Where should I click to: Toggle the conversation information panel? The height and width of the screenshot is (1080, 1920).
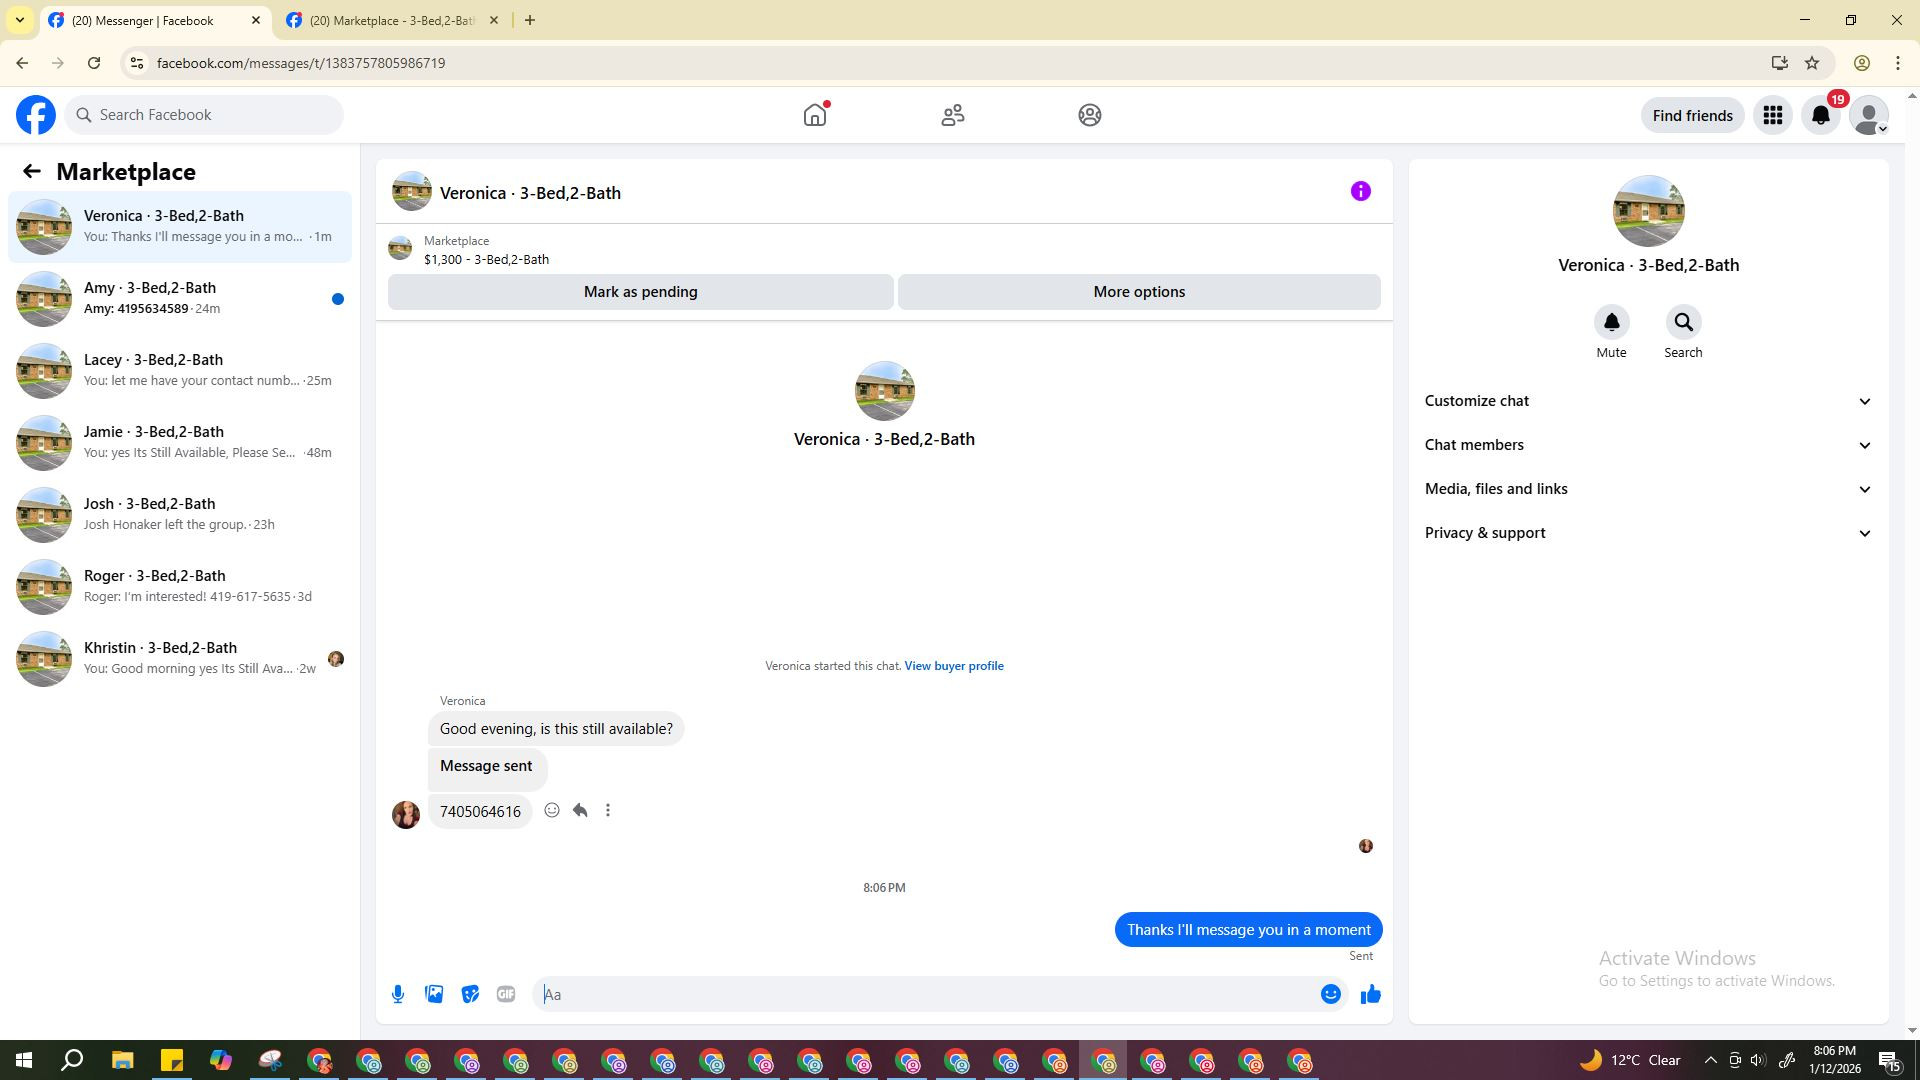(x=1360, y=191)
